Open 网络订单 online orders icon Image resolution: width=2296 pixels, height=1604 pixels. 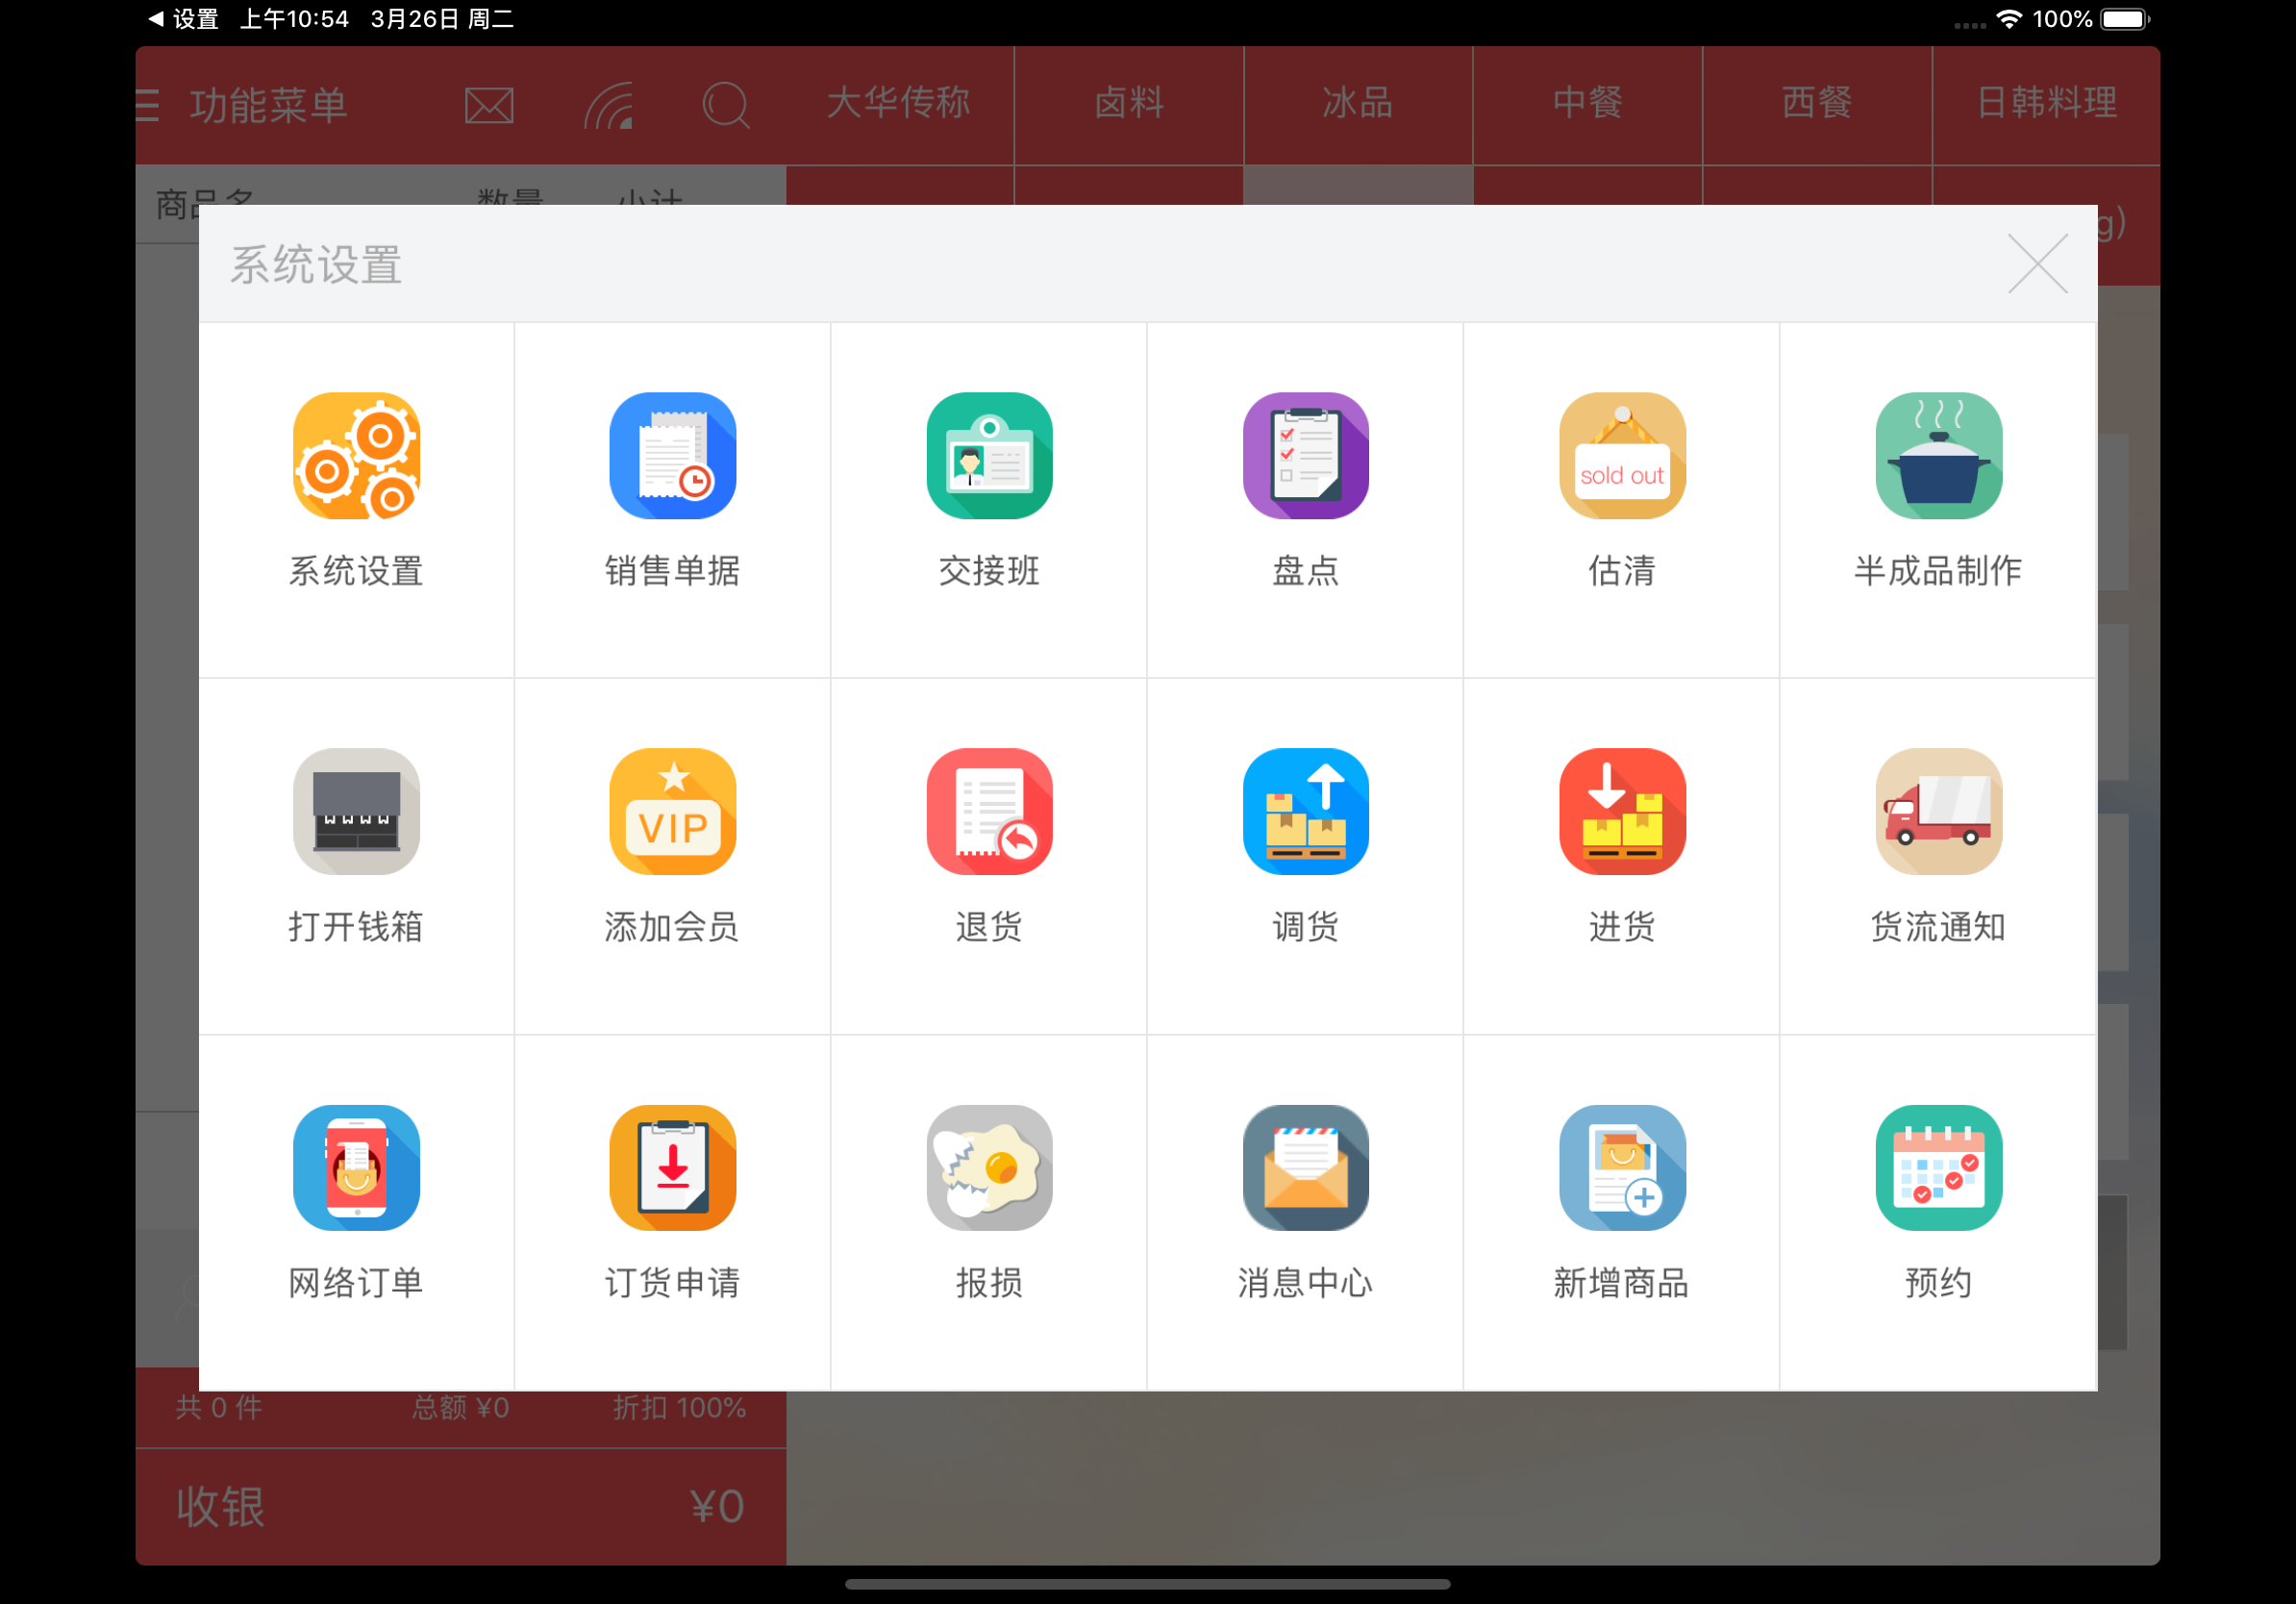[356, 1168]
